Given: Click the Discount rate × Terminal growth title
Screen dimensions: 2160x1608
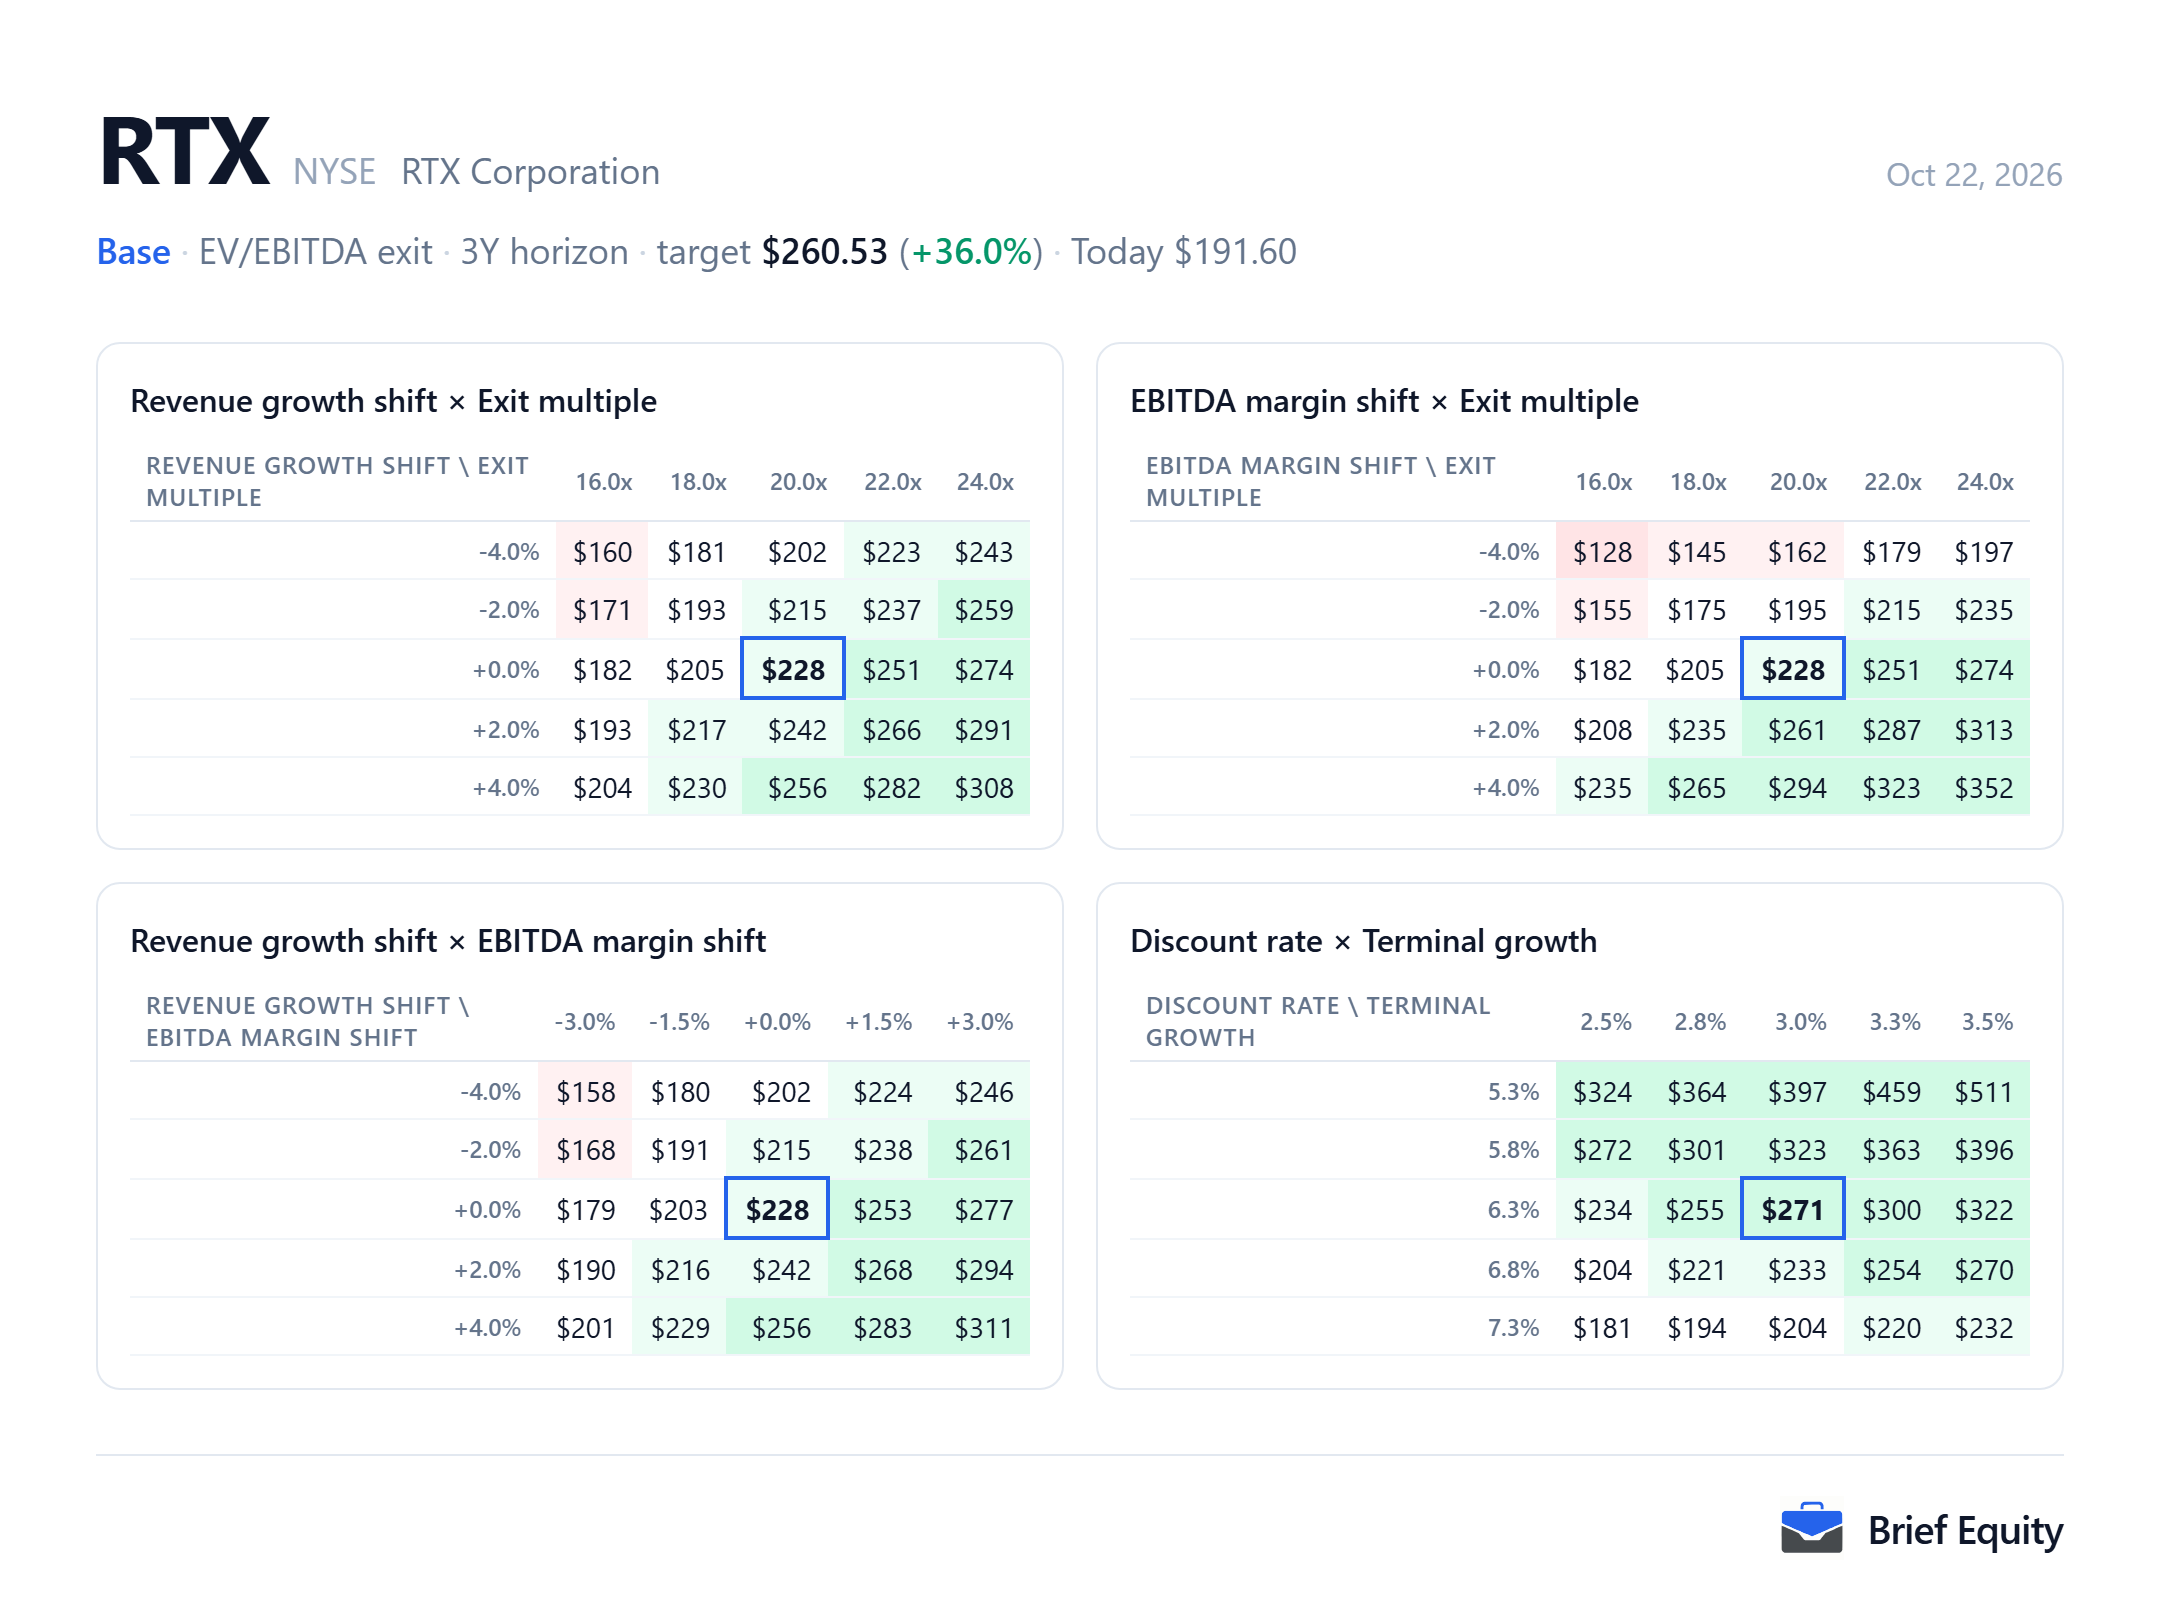Looking at the screenshot, I should tap(1363, 941).
